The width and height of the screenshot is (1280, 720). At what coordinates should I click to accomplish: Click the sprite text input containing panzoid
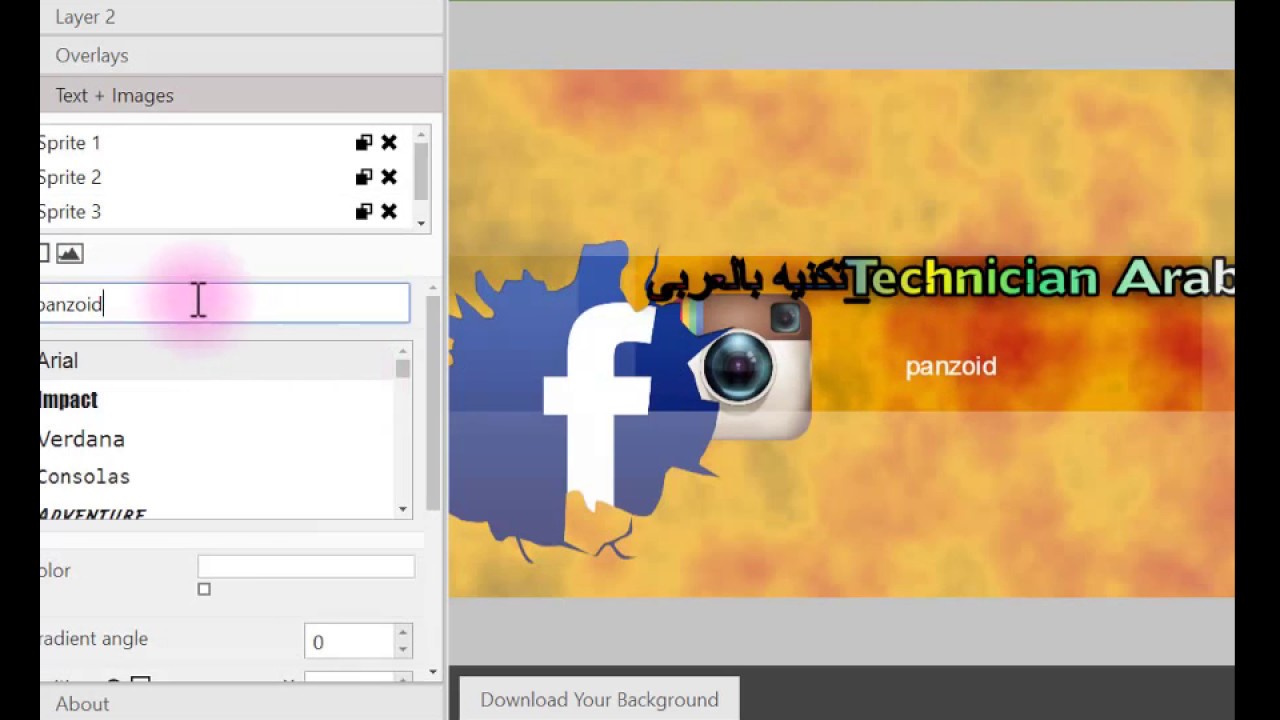tap(224, 303)
